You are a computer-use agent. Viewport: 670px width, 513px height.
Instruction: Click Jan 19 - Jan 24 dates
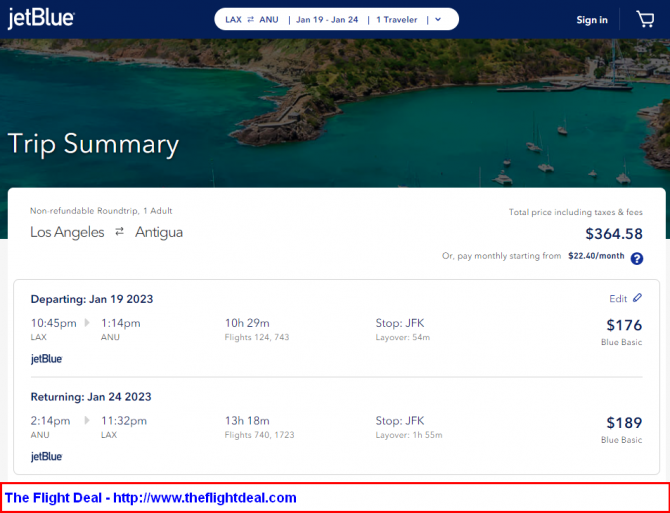(x=327, y=20)
